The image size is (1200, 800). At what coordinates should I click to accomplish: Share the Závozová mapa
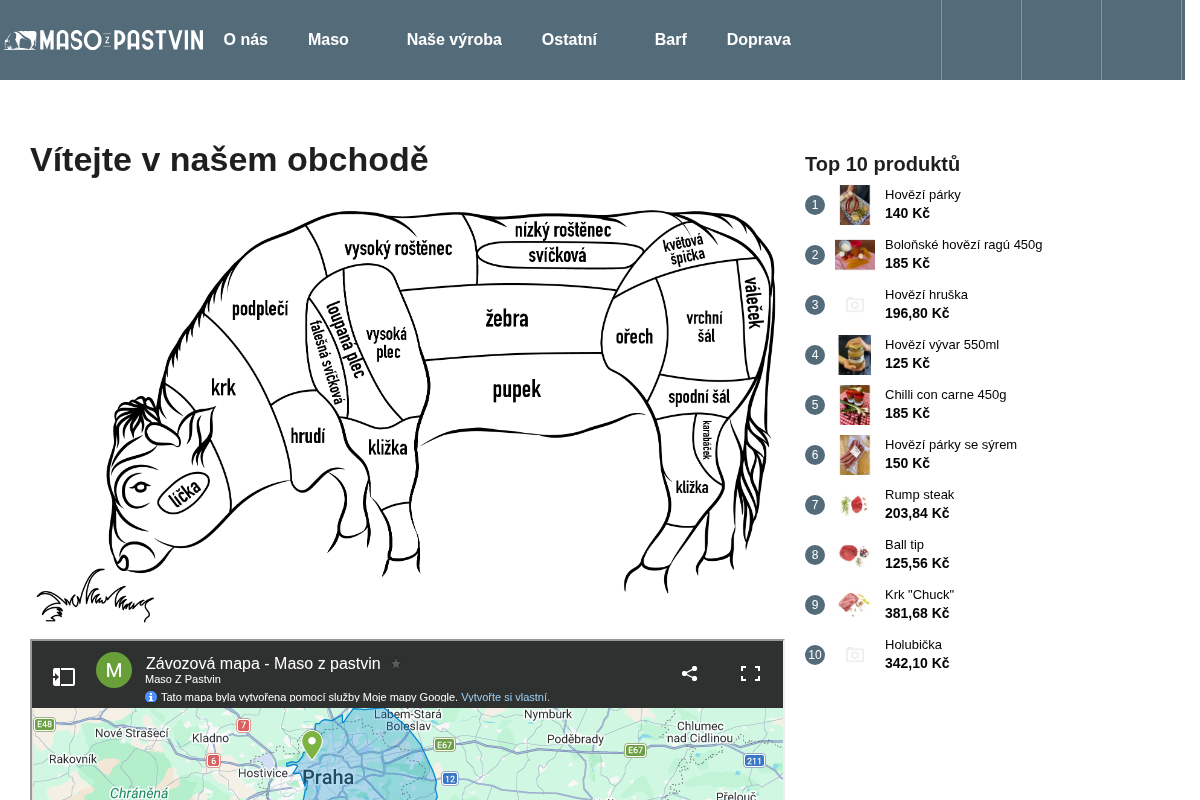(690, 673)
